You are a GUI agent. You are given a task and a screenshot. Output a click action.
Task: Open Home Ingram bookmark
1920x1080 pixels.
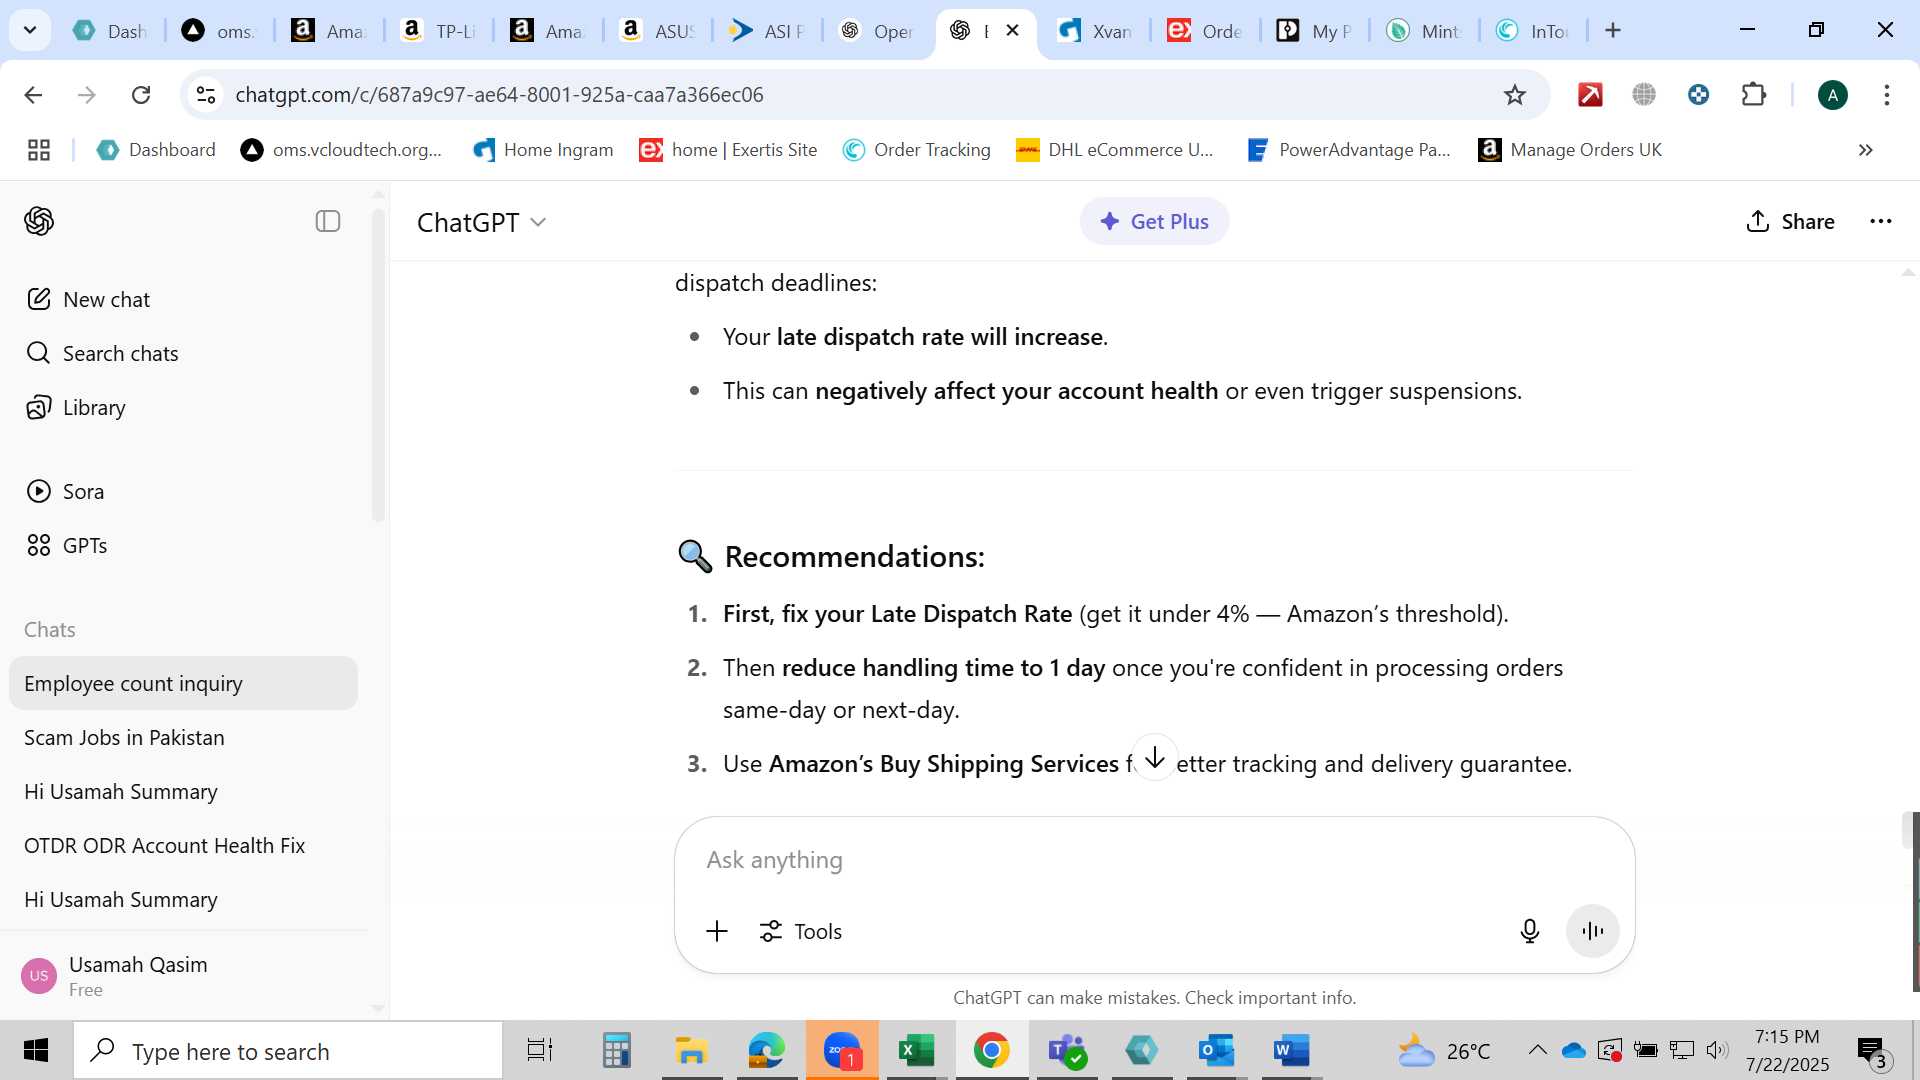543,150
